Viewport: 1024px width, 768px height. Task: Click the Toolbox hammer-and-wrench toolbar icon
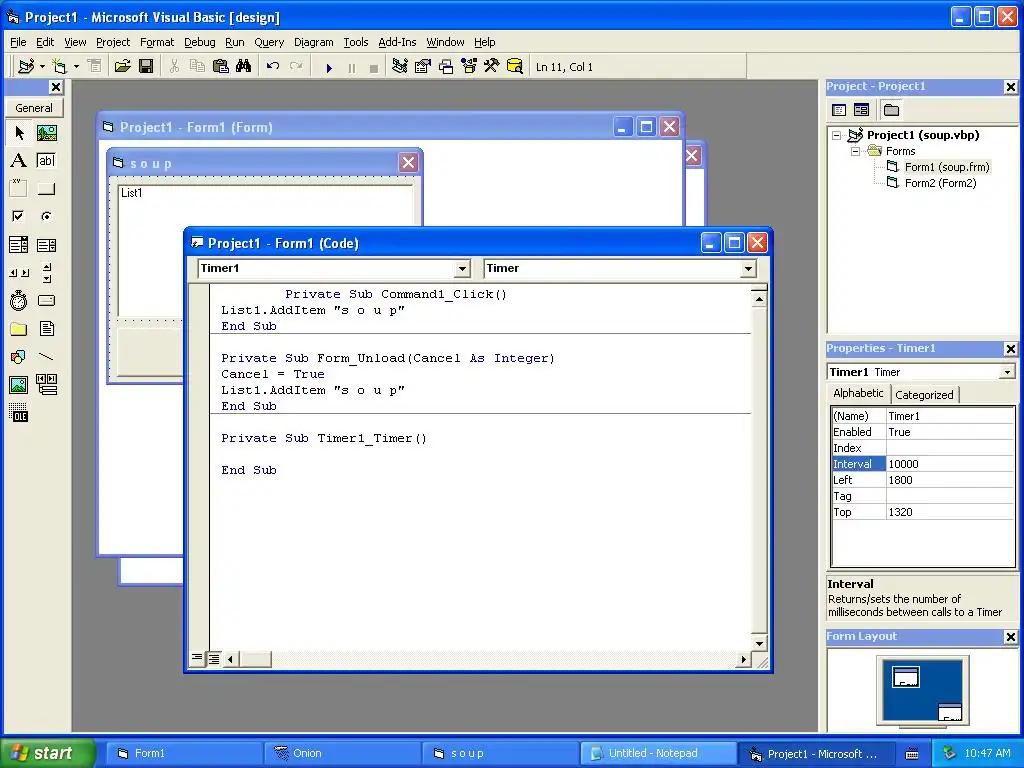point(492,66)
